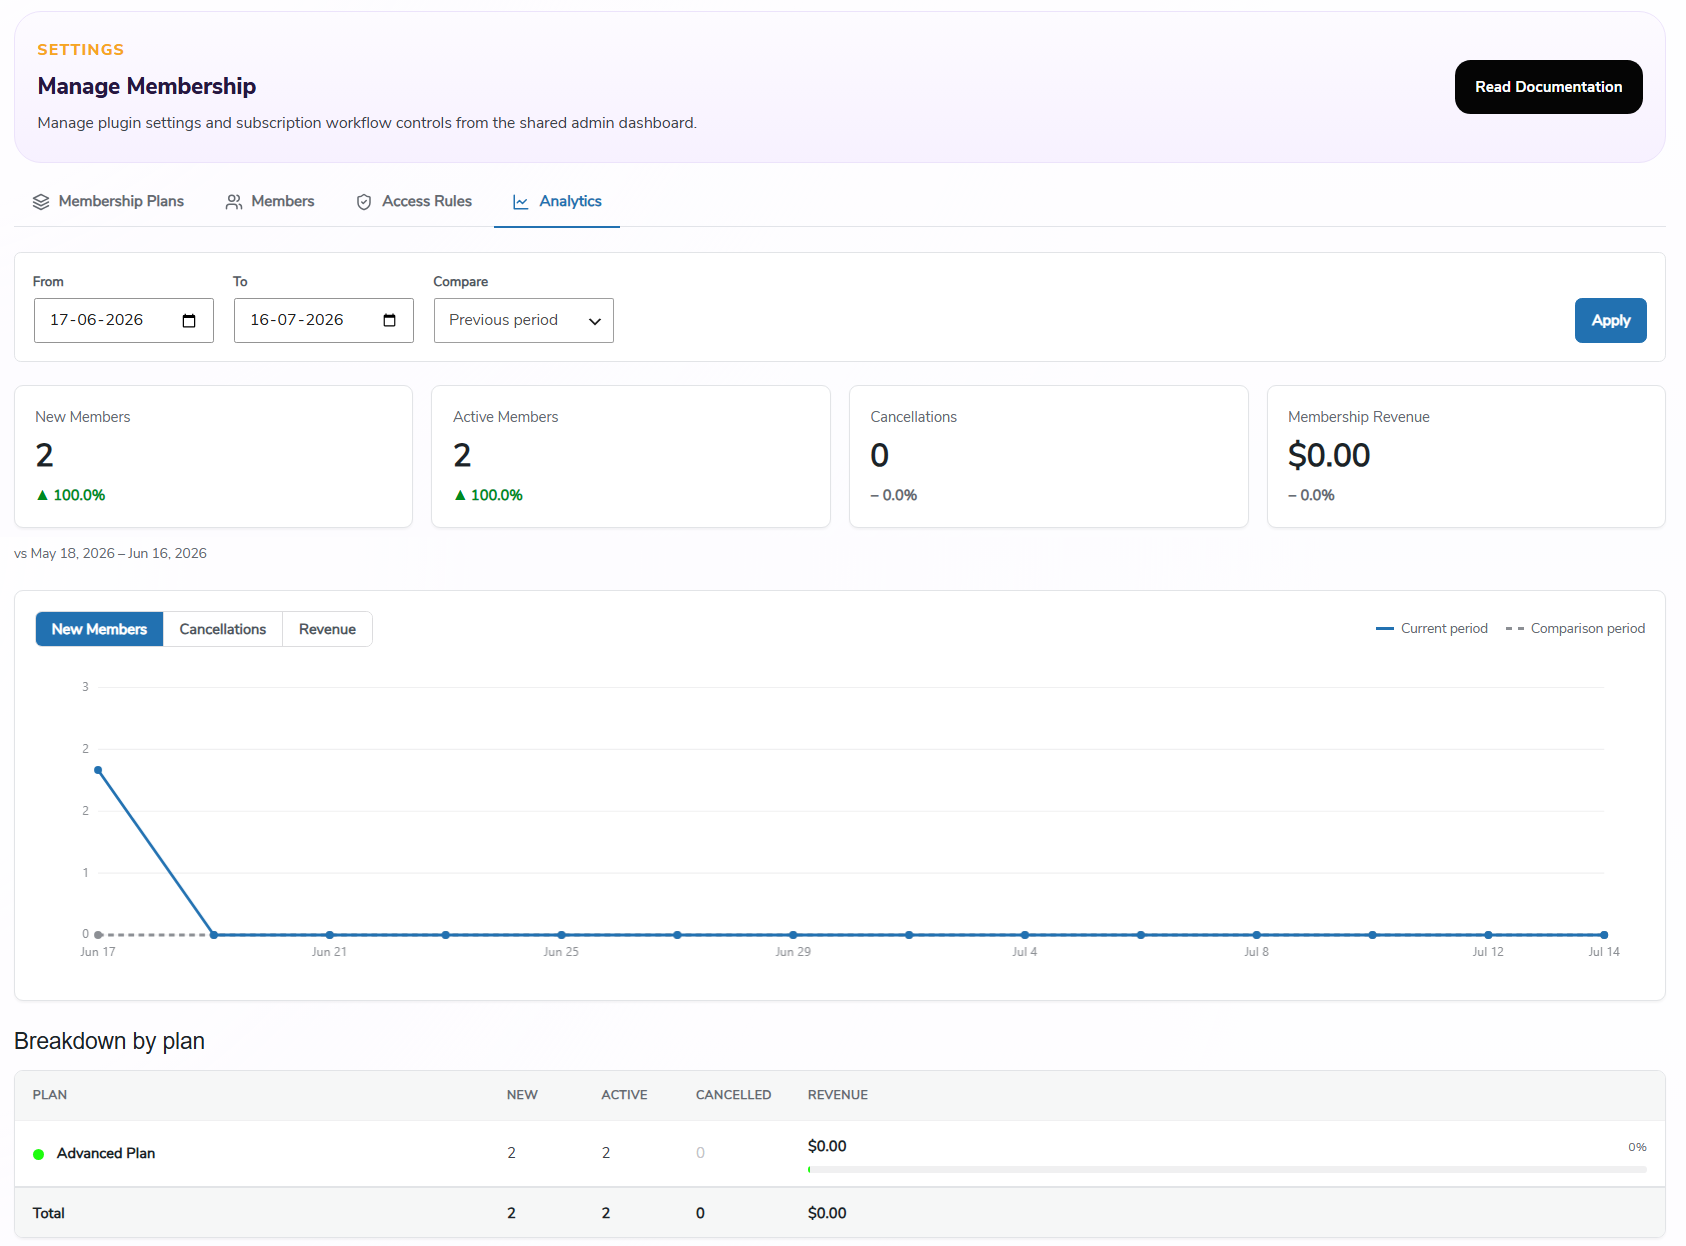1686x1246 pixels.
Task: Click the SETTINGS label
Action: tap(81, 50)
